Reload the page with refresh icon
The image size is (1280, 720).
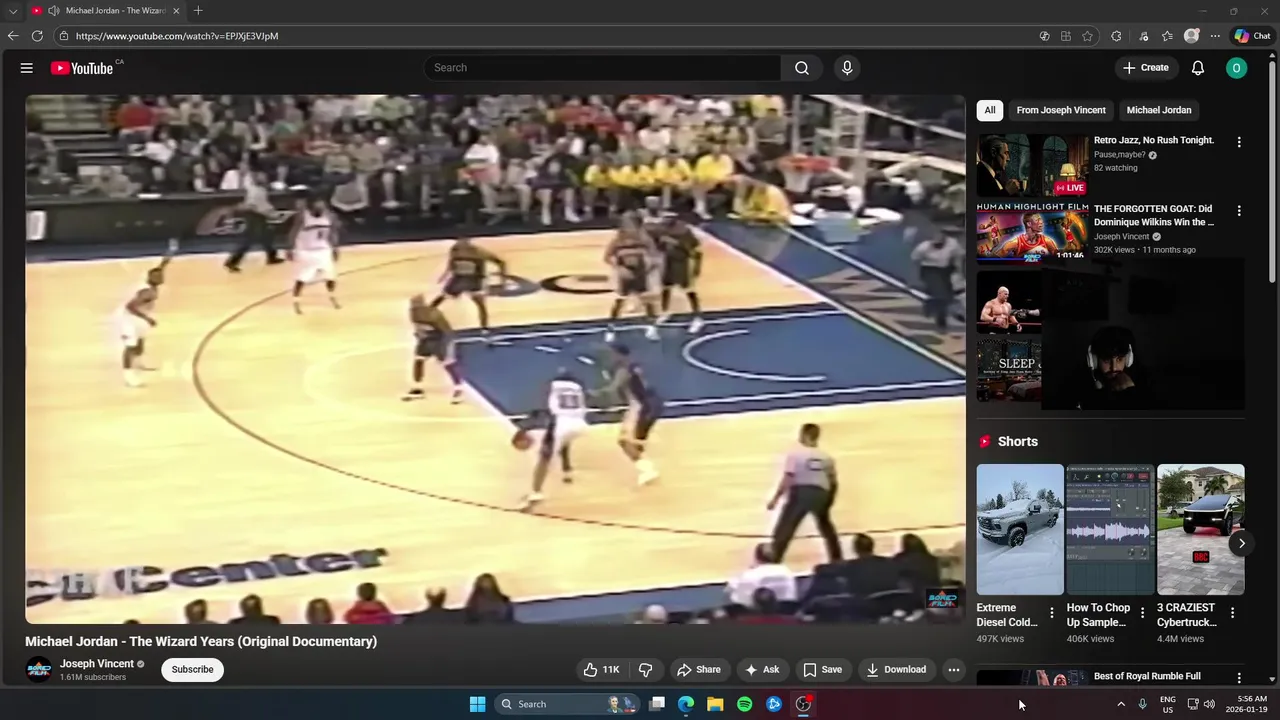tap(37, 36)
